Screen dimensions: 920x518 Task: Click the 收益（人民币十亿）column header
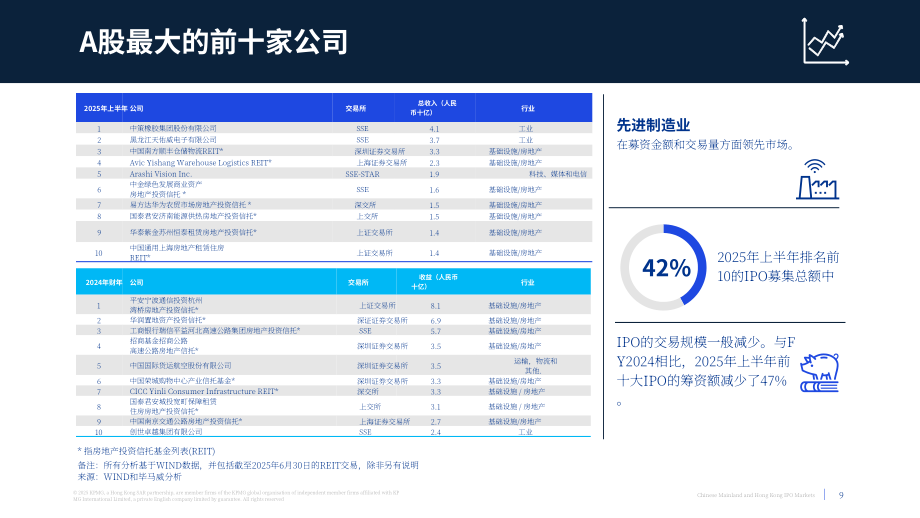coord(434,282)
